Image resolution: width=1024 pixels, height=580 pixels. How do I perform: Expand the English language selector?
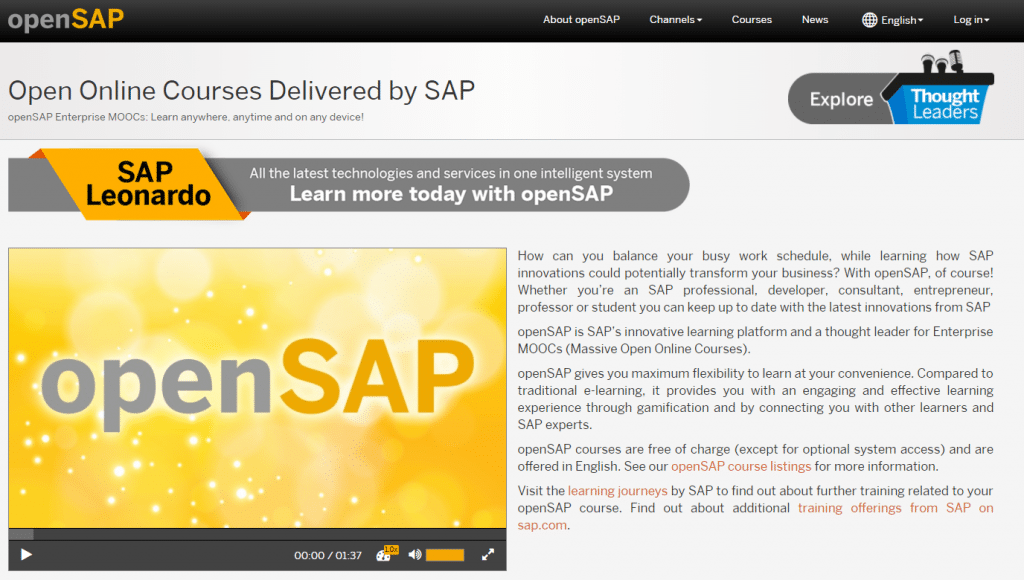click(x=902, y=20)
